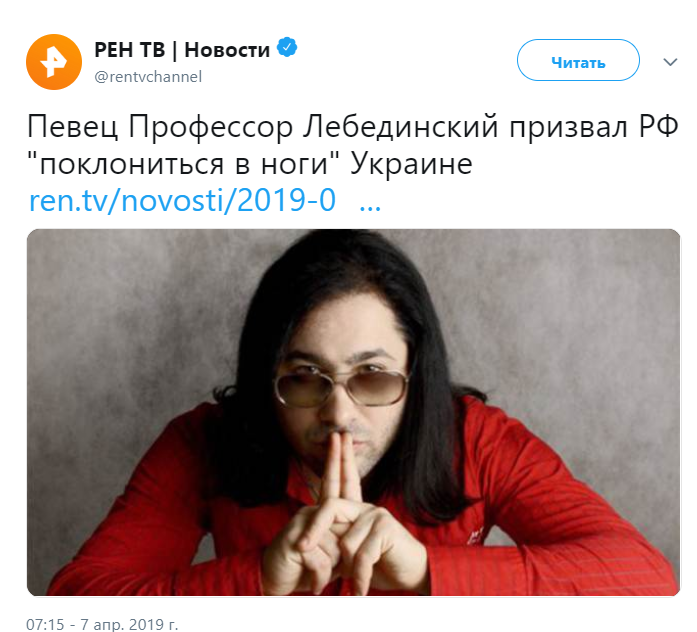This screenshot has width=697, height=632.
Task: Click the clasped hands in the photo
Action: (340, 518)
